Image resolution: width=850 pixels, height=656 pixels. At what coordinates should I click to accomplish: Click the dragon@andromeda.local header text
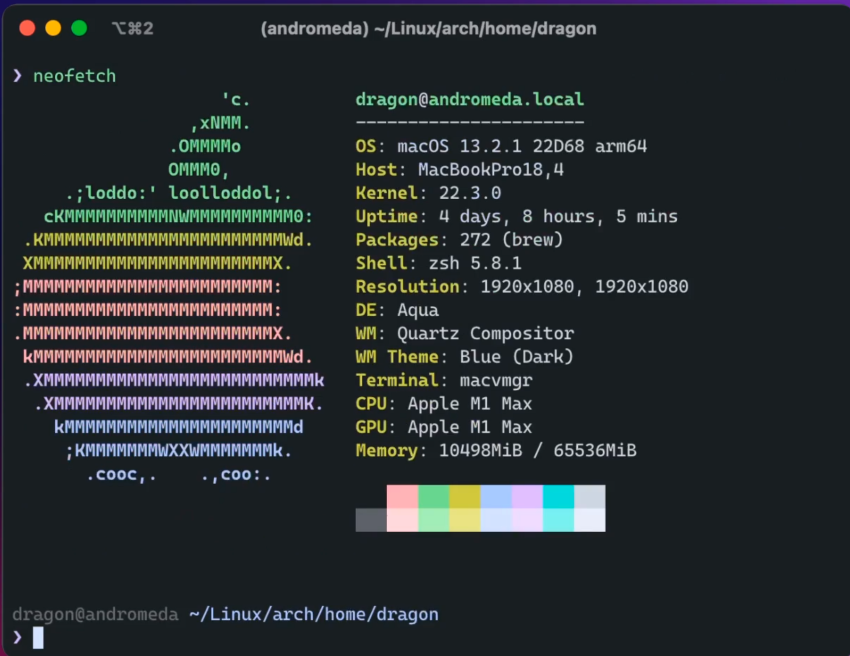[469, 100]
